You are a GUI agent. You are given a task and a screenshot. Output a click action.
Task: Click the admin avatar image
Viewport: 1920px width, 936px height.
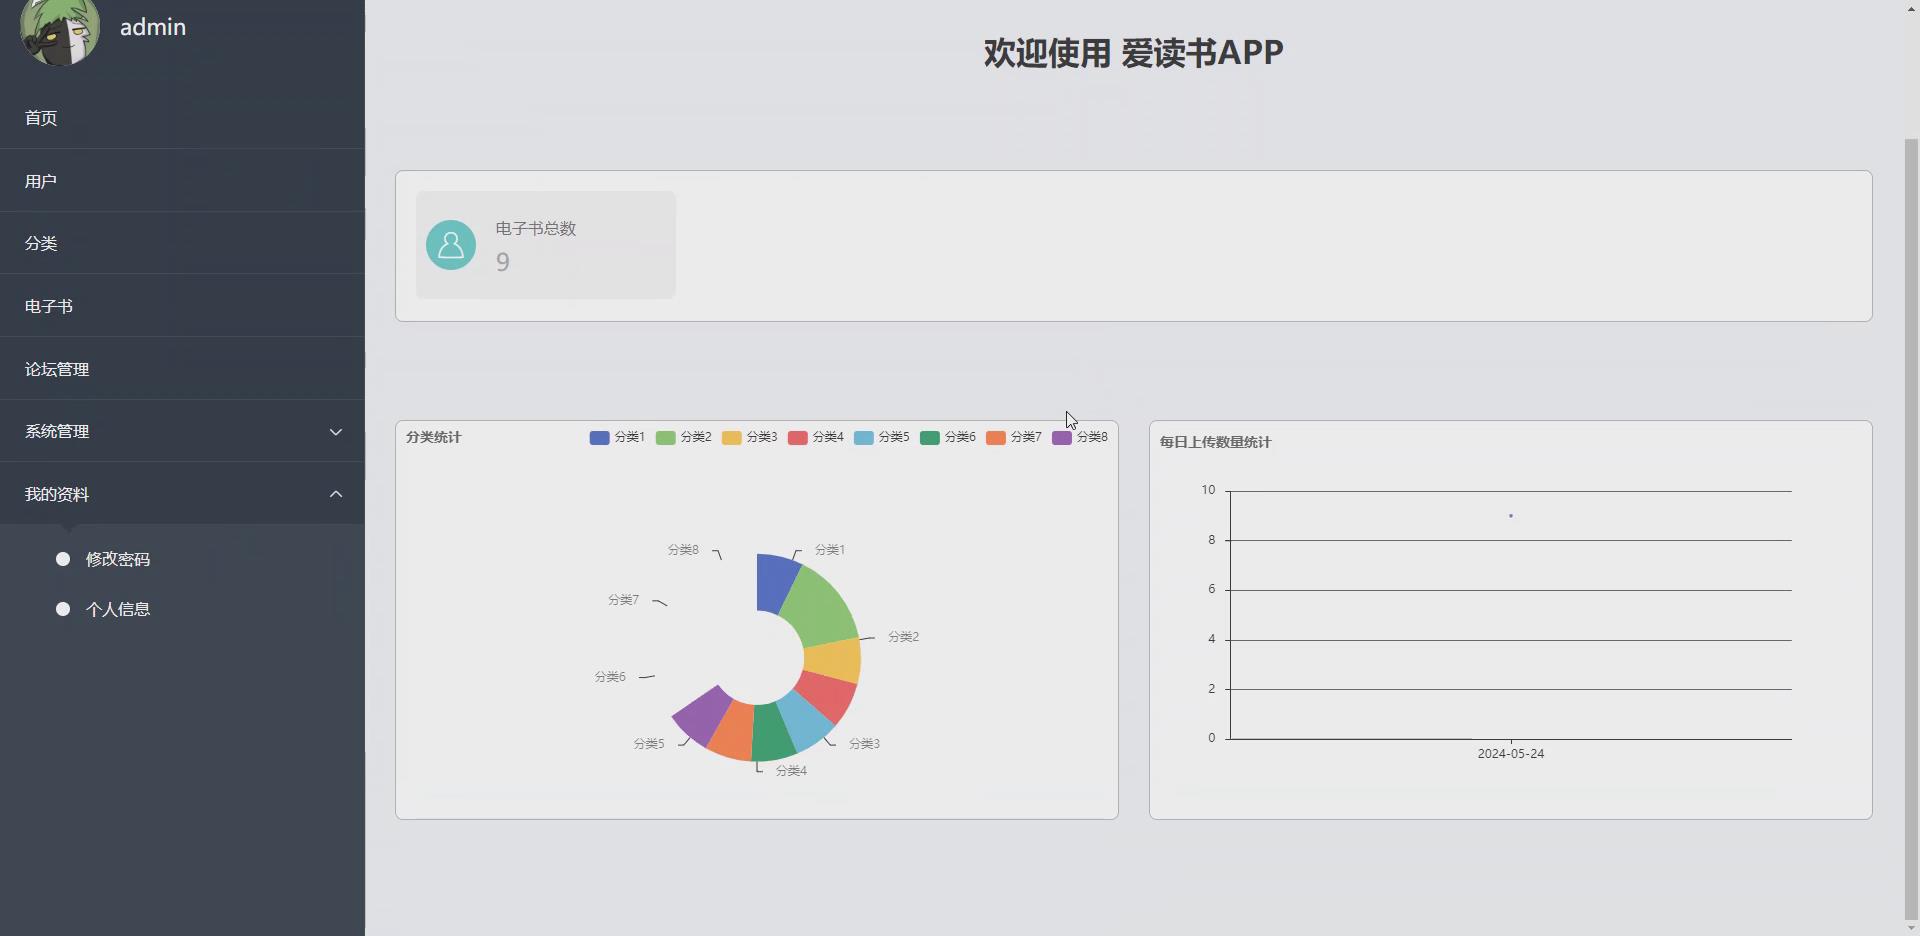(x=60, y=30)
